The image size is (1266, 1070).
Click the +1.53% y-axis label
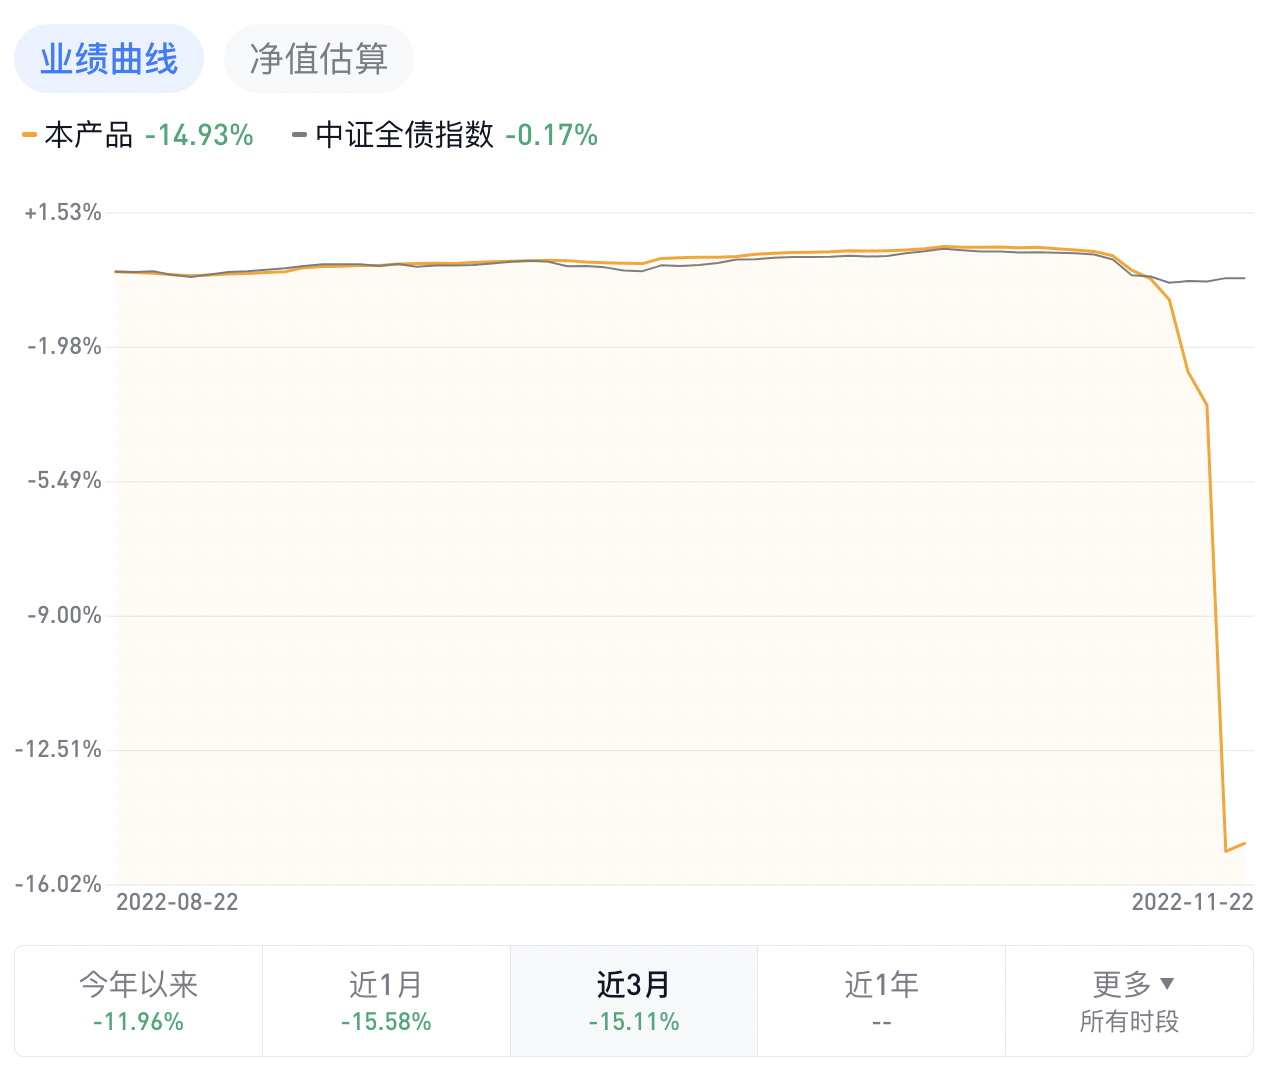coord(63,212)
